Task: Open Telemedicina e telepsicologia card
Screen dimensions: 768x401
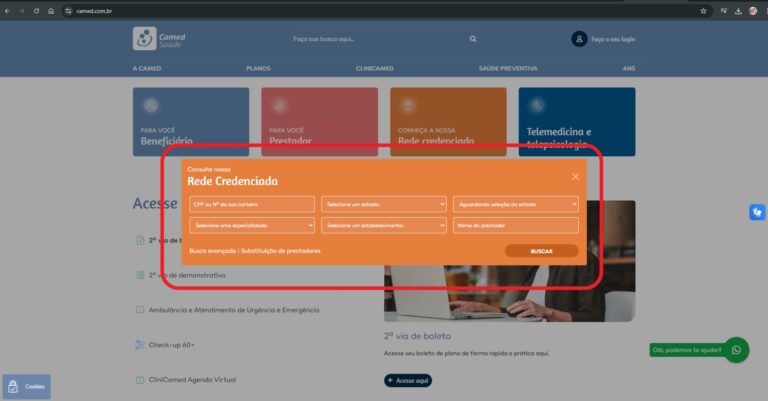Action: click(577, 122)
